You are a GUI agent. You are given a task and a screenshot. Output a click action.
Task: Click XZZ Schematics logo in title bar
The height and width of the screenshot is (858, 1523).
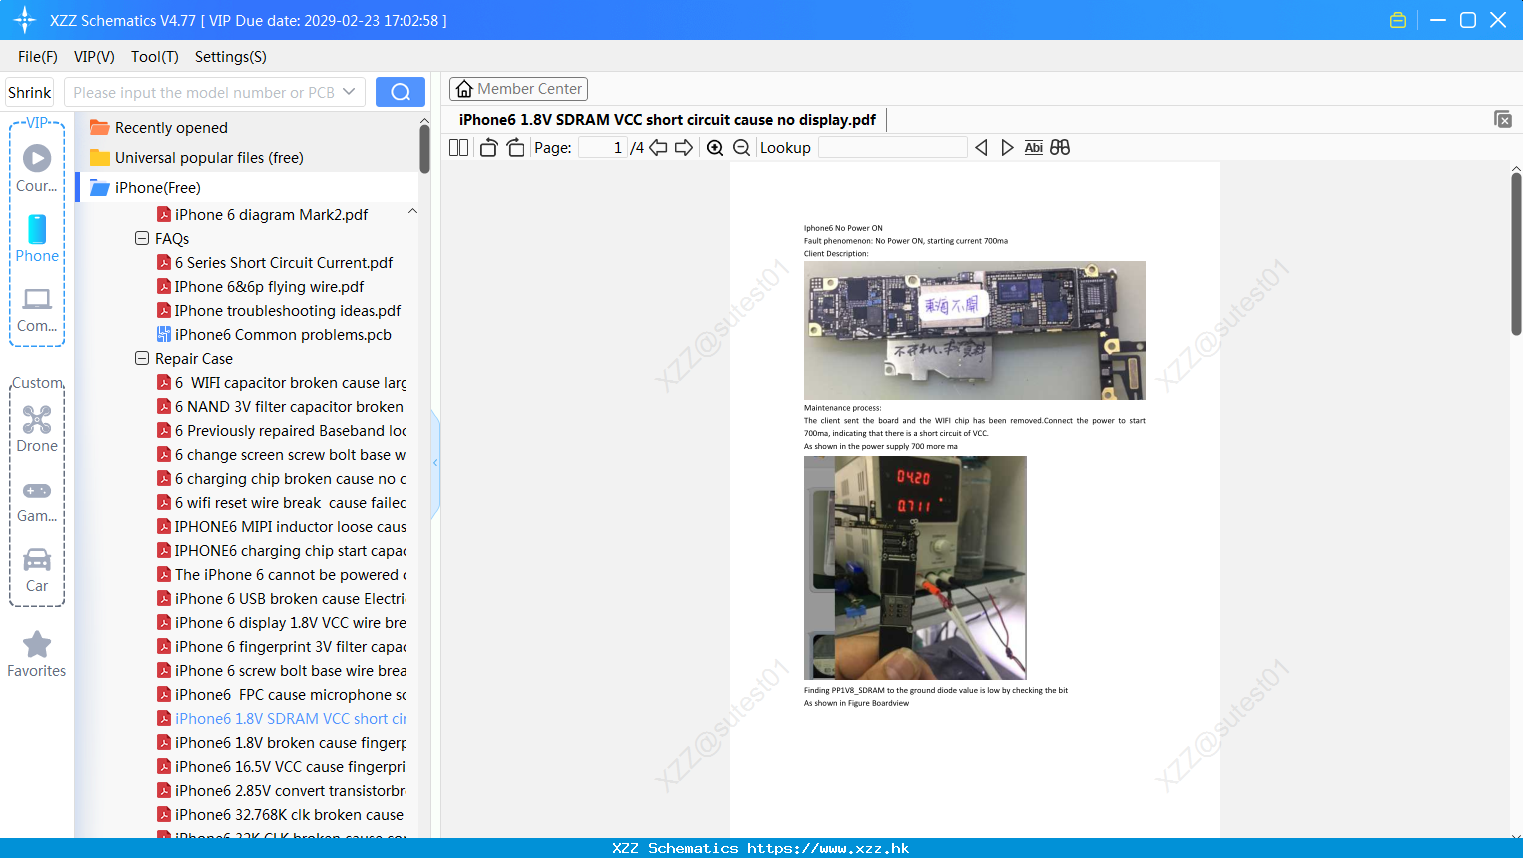coord(24,20)
